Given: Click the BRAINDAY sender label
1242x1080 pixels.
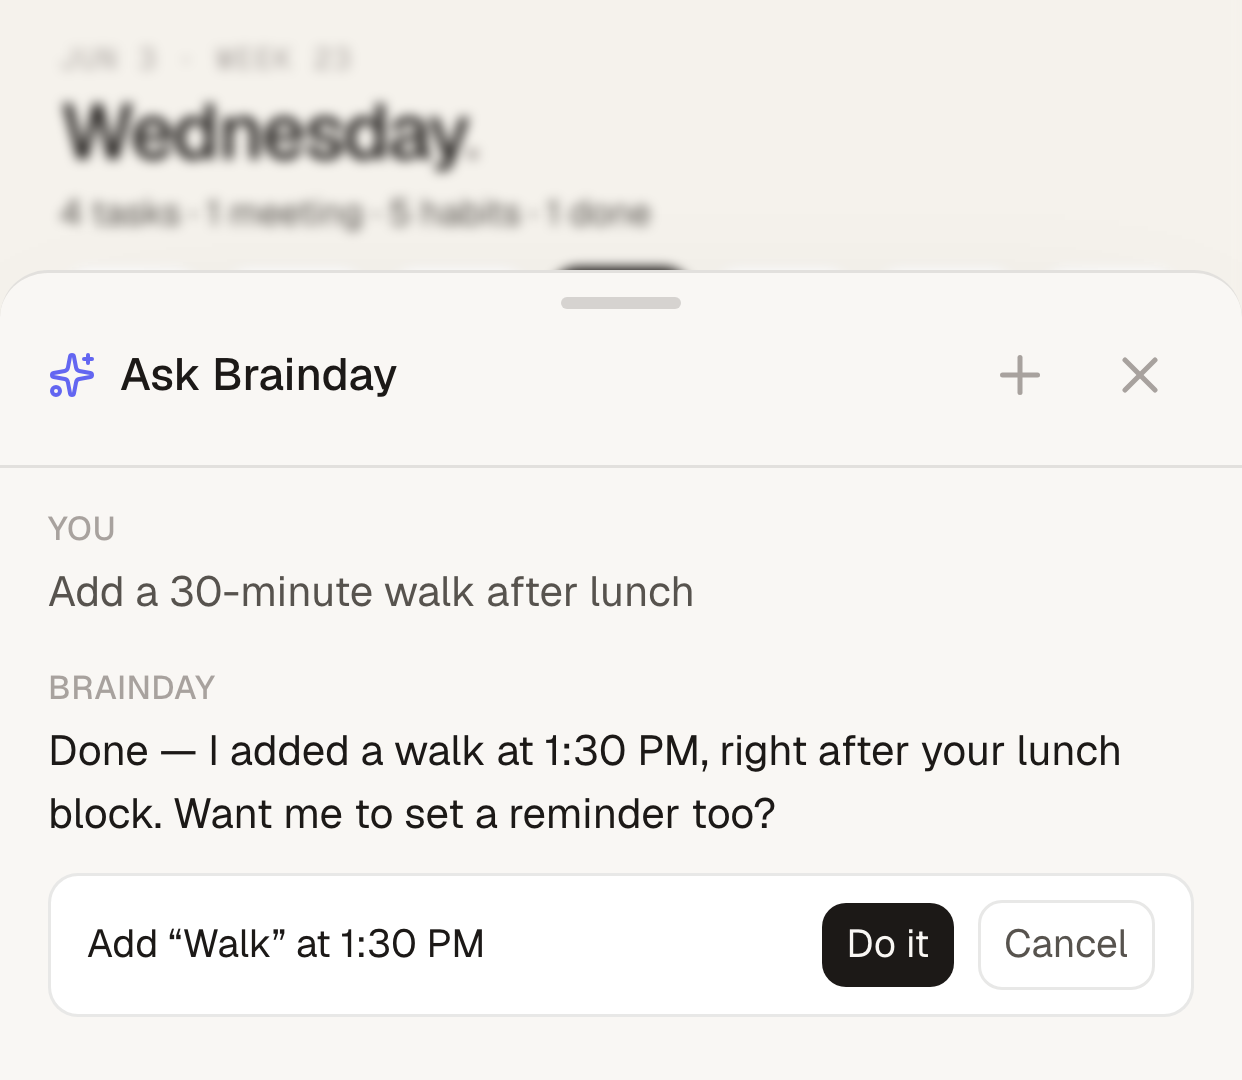Looking at the screenshot, I should pos(132,688).
